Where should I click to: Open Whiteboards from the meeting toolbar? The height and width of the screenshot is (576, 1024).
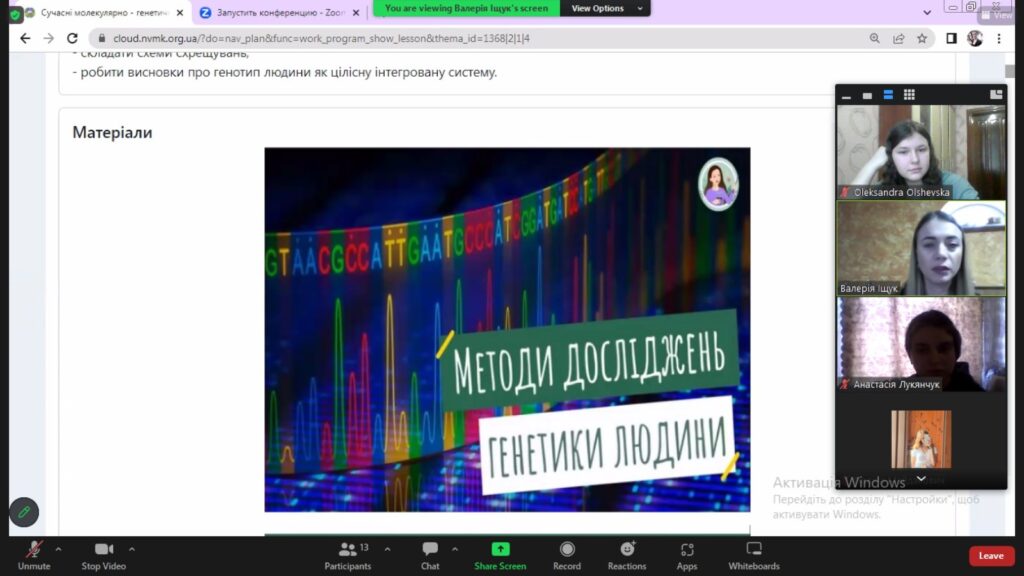coord(754,554)
